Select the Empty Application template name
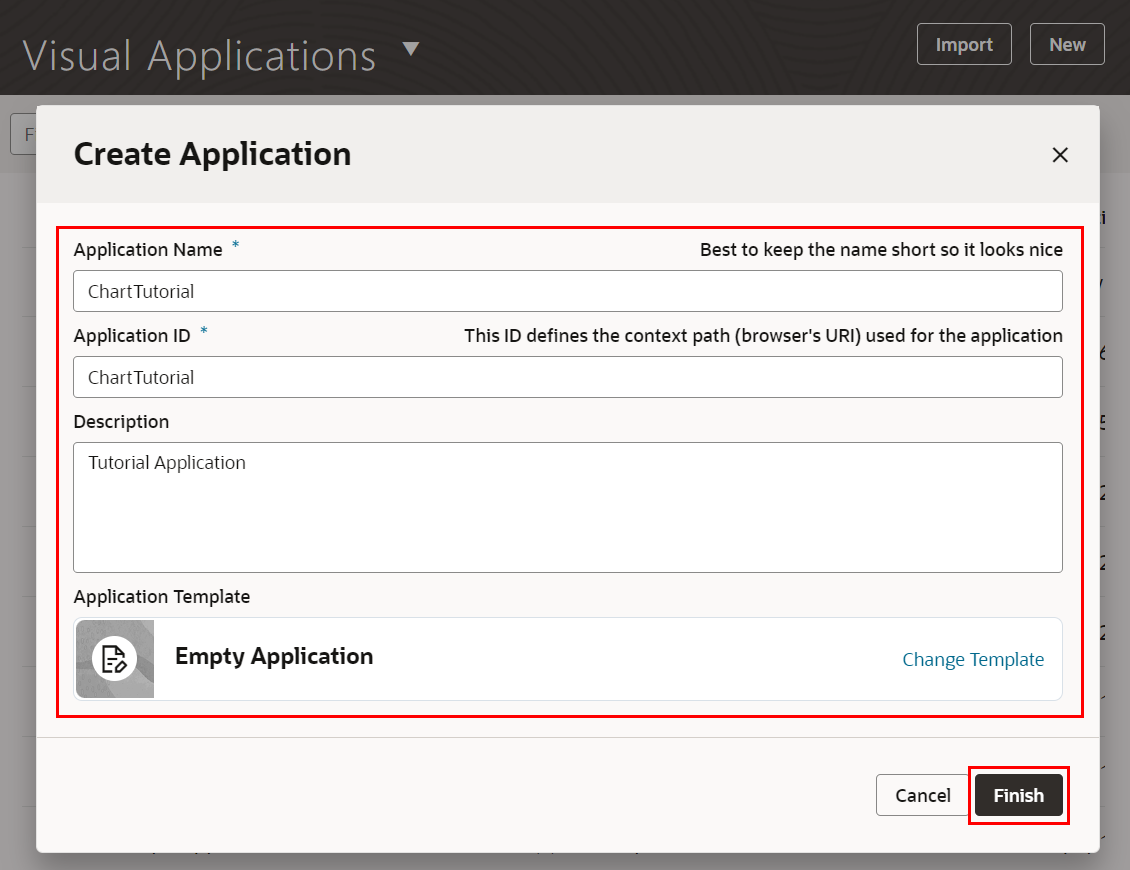Image resolution: width=1130 pixels, height=870 pixels. click(274, 656)
